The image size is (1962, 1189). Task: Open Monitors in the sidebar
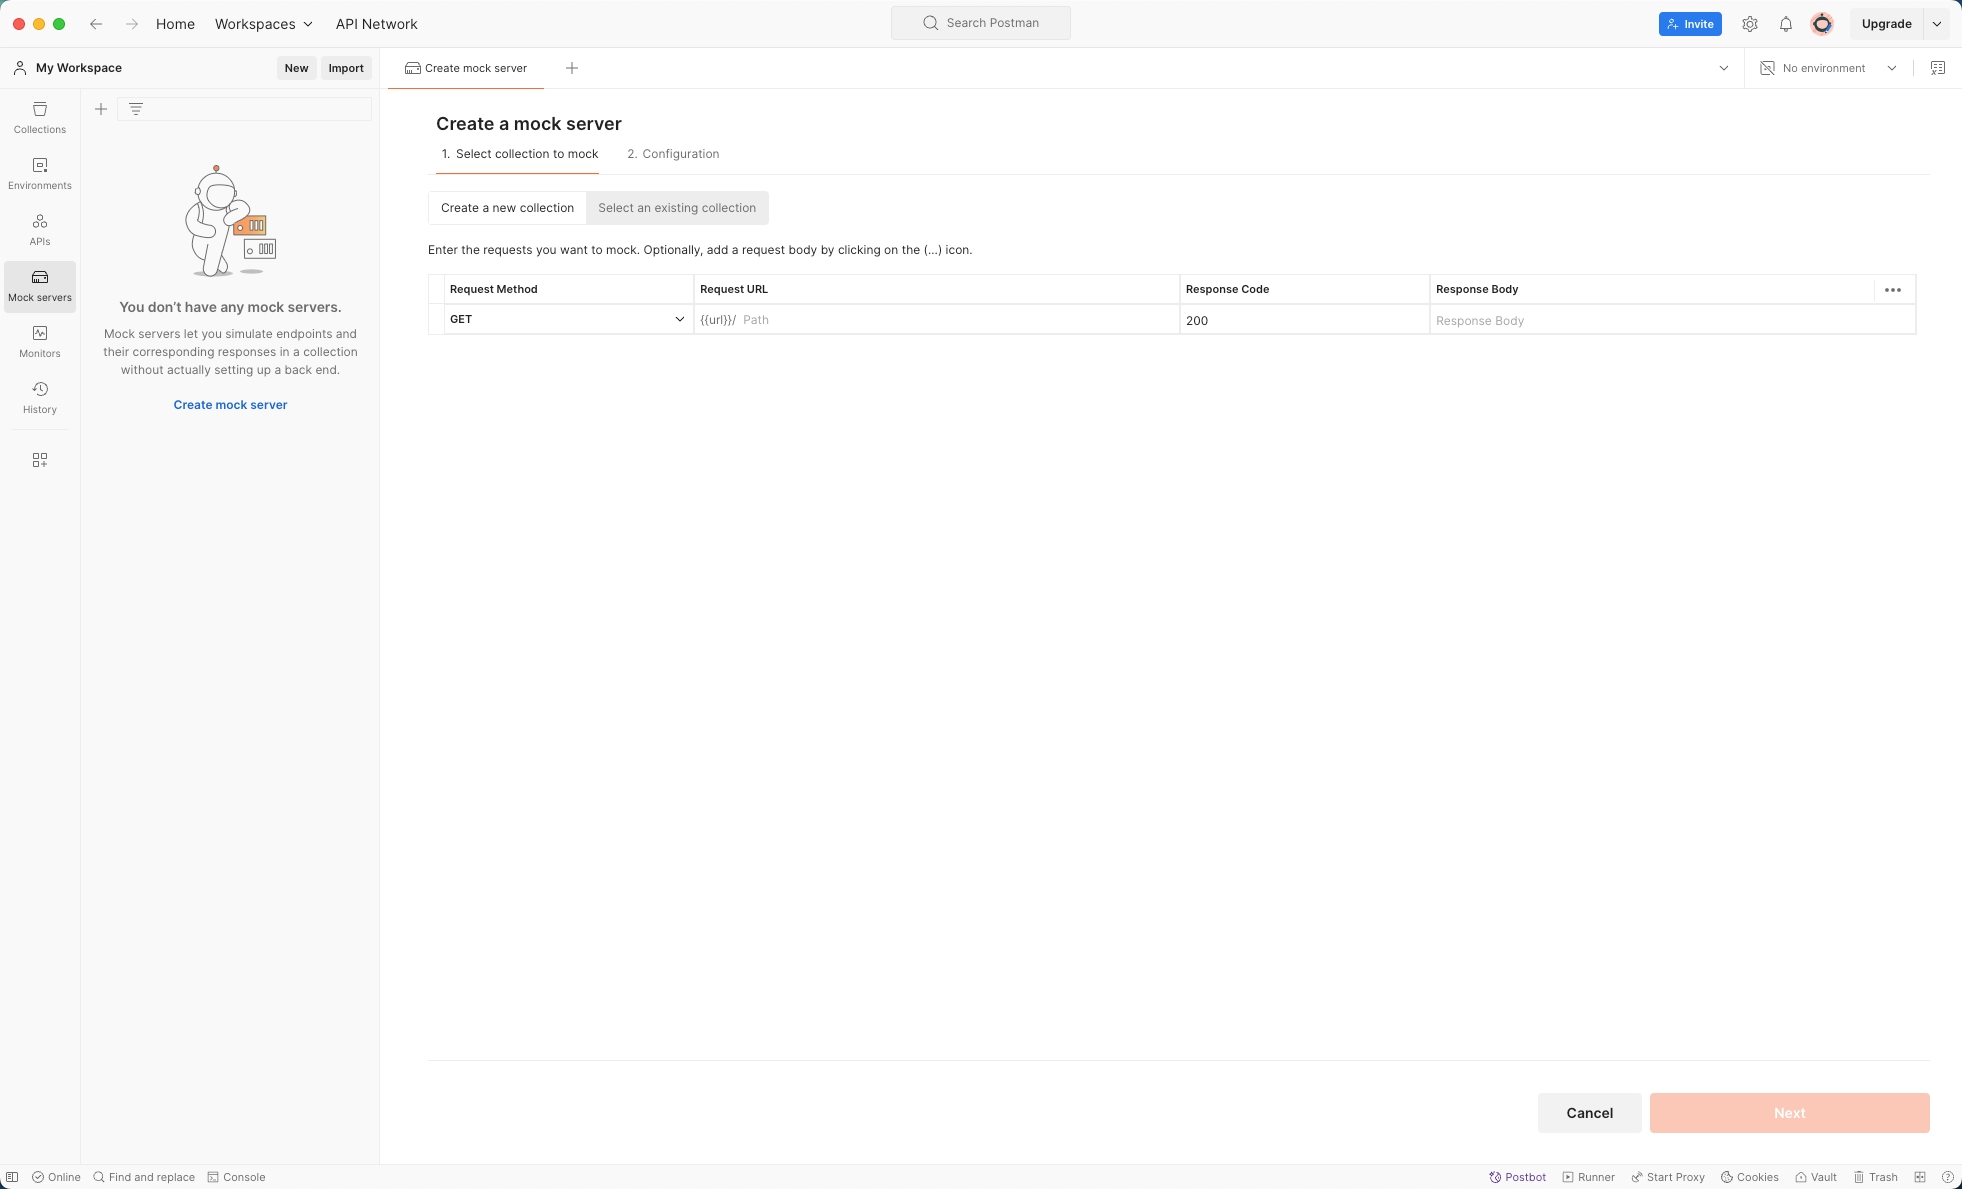[x=40, y=342]
